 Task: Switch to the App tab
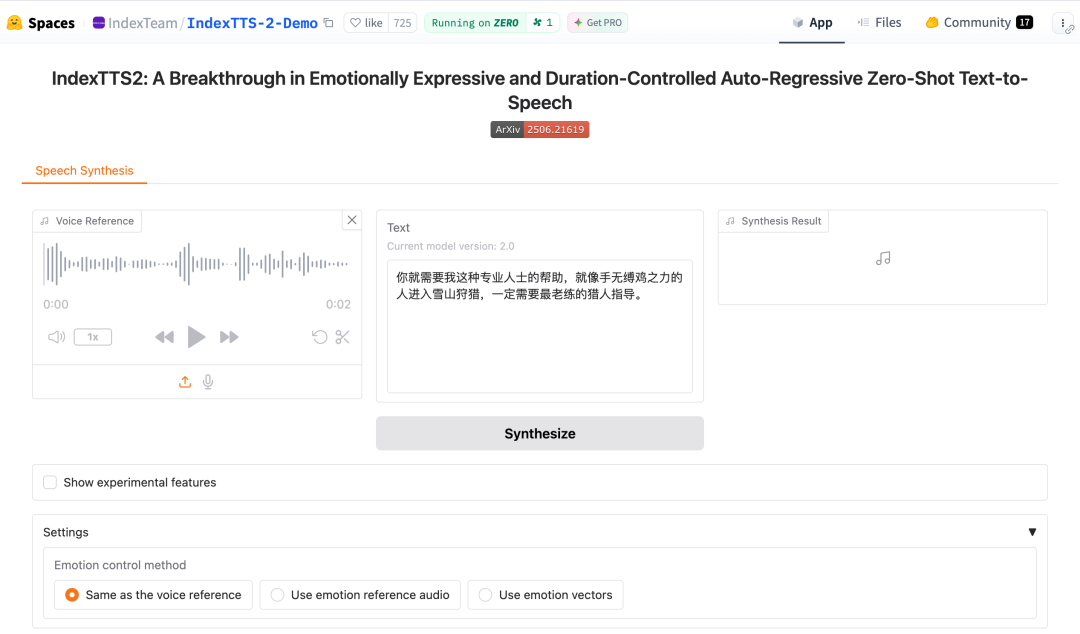pyautogui.click(x=812, y=23)
